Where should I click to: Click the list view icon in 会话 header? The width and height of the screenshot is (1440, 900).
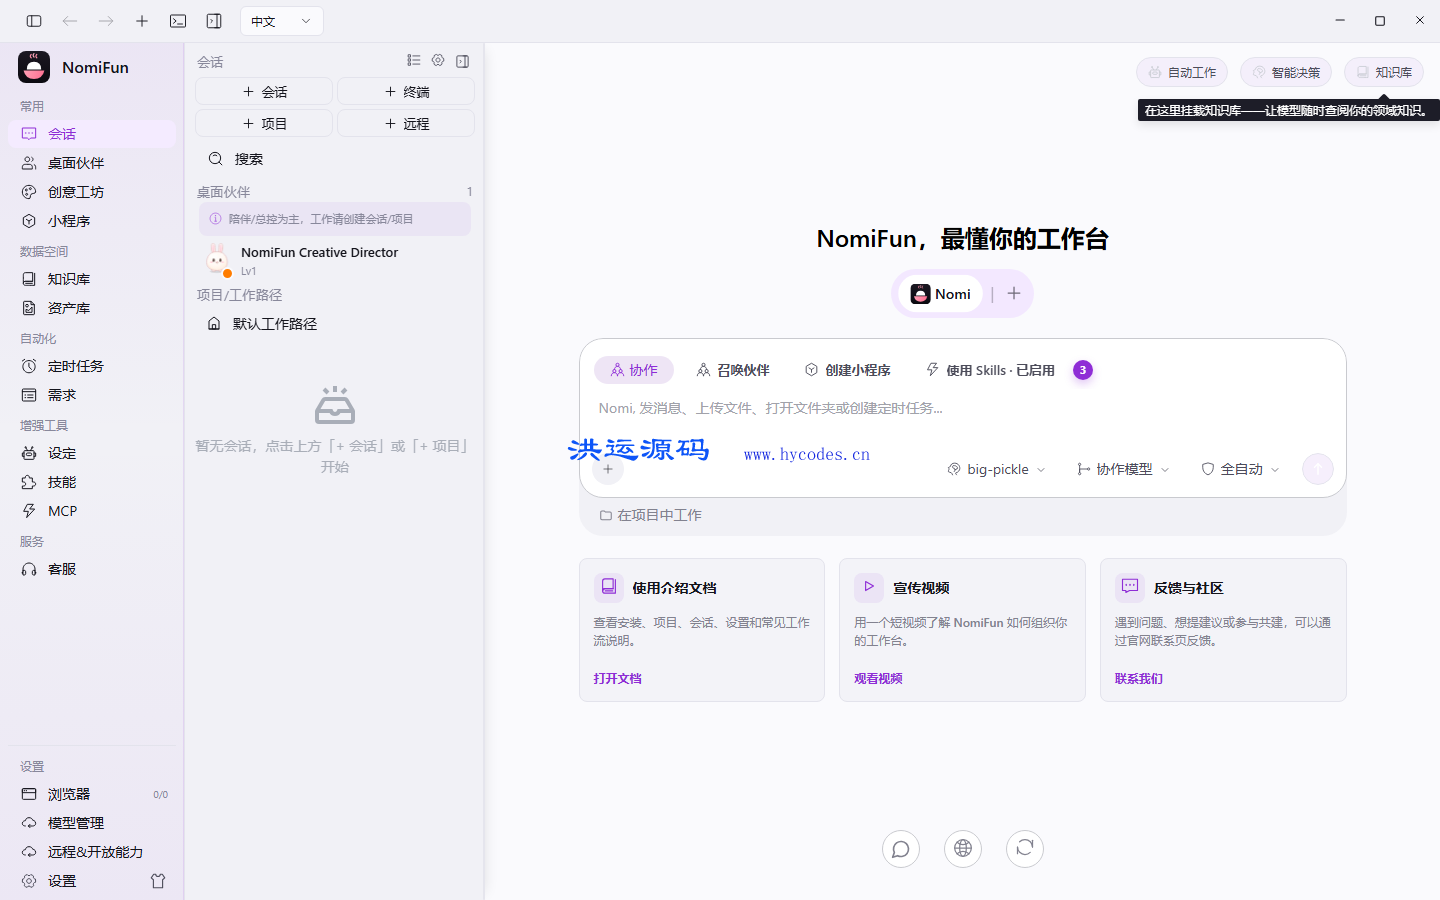point(414,61)
